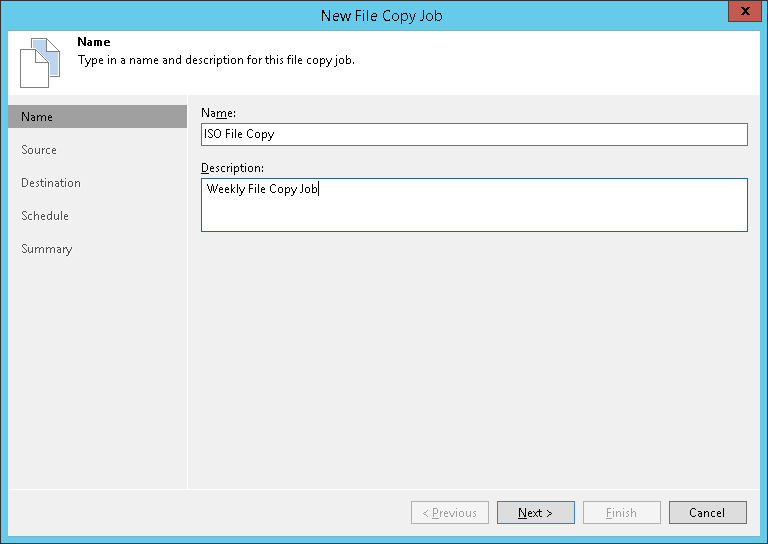Cancel the new file copy job wizard
Viewport: 768px width, 544px height.
pyautogui.click(x=707, y=513)
